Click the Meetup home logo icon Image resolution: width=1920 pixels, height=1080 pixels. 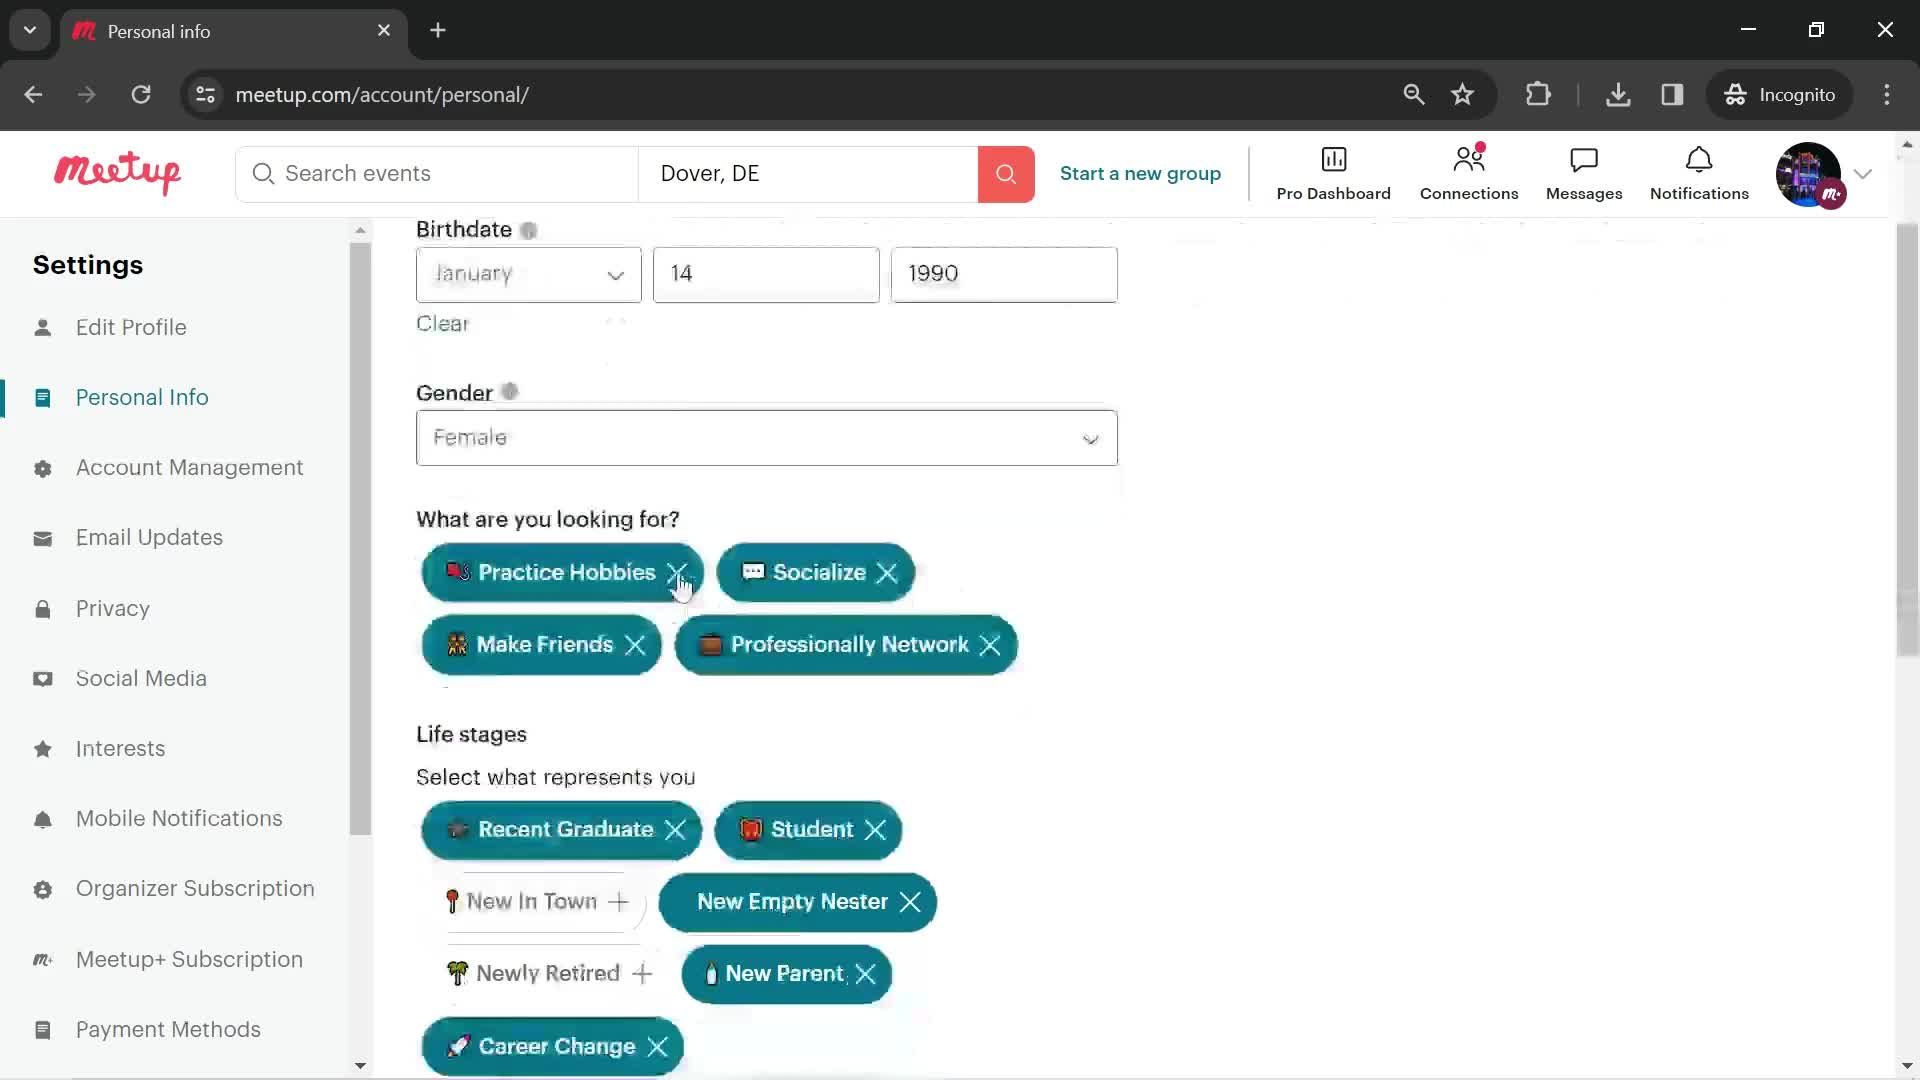click(x=117, y=173)
